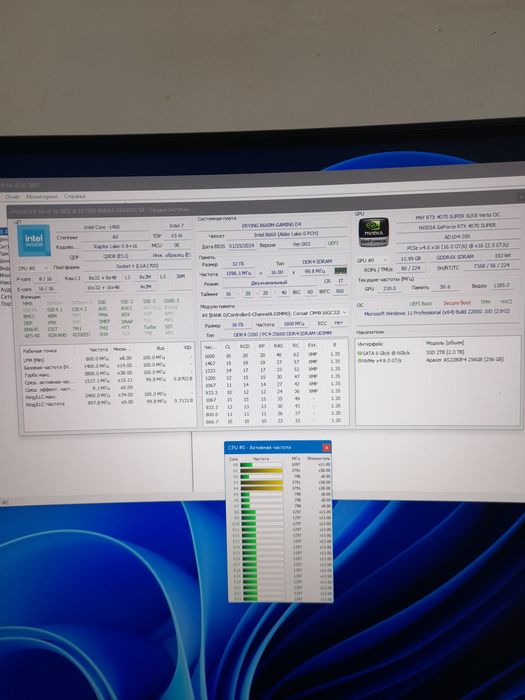Click the SSE4.2 feature flag

click(x=79, y=308)
